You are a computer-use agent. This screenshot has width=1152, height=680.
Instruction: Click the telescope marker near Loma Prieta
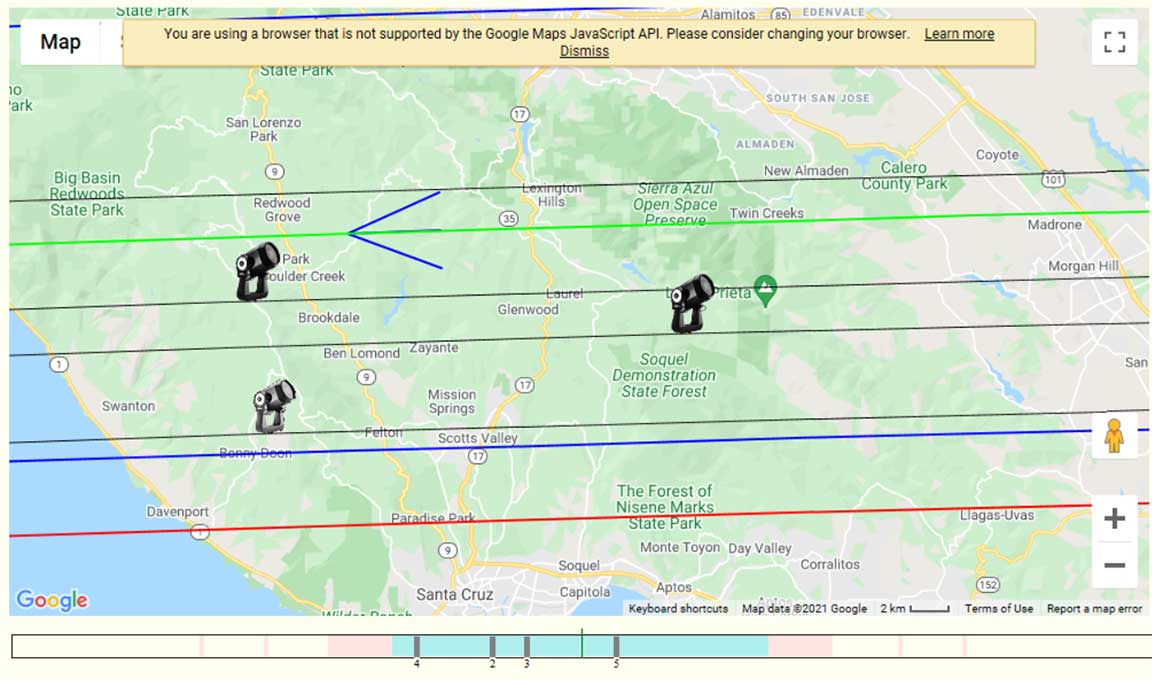(691, 303)
